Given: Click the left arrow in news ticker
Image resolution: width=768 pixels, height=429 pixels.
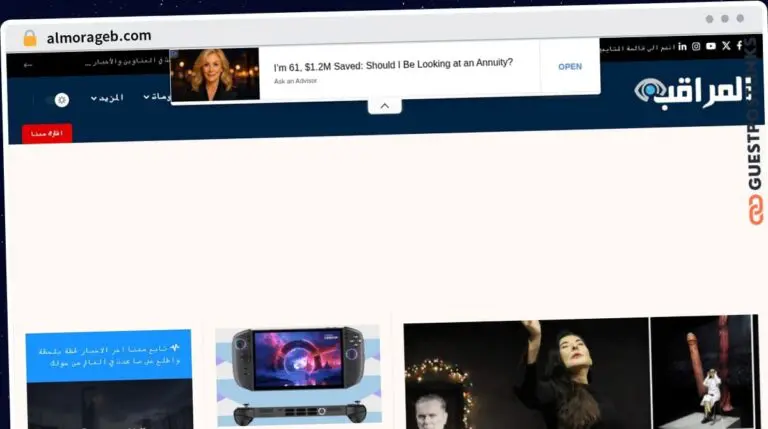Looking at the screenshot, I should [x=28, y=64].
